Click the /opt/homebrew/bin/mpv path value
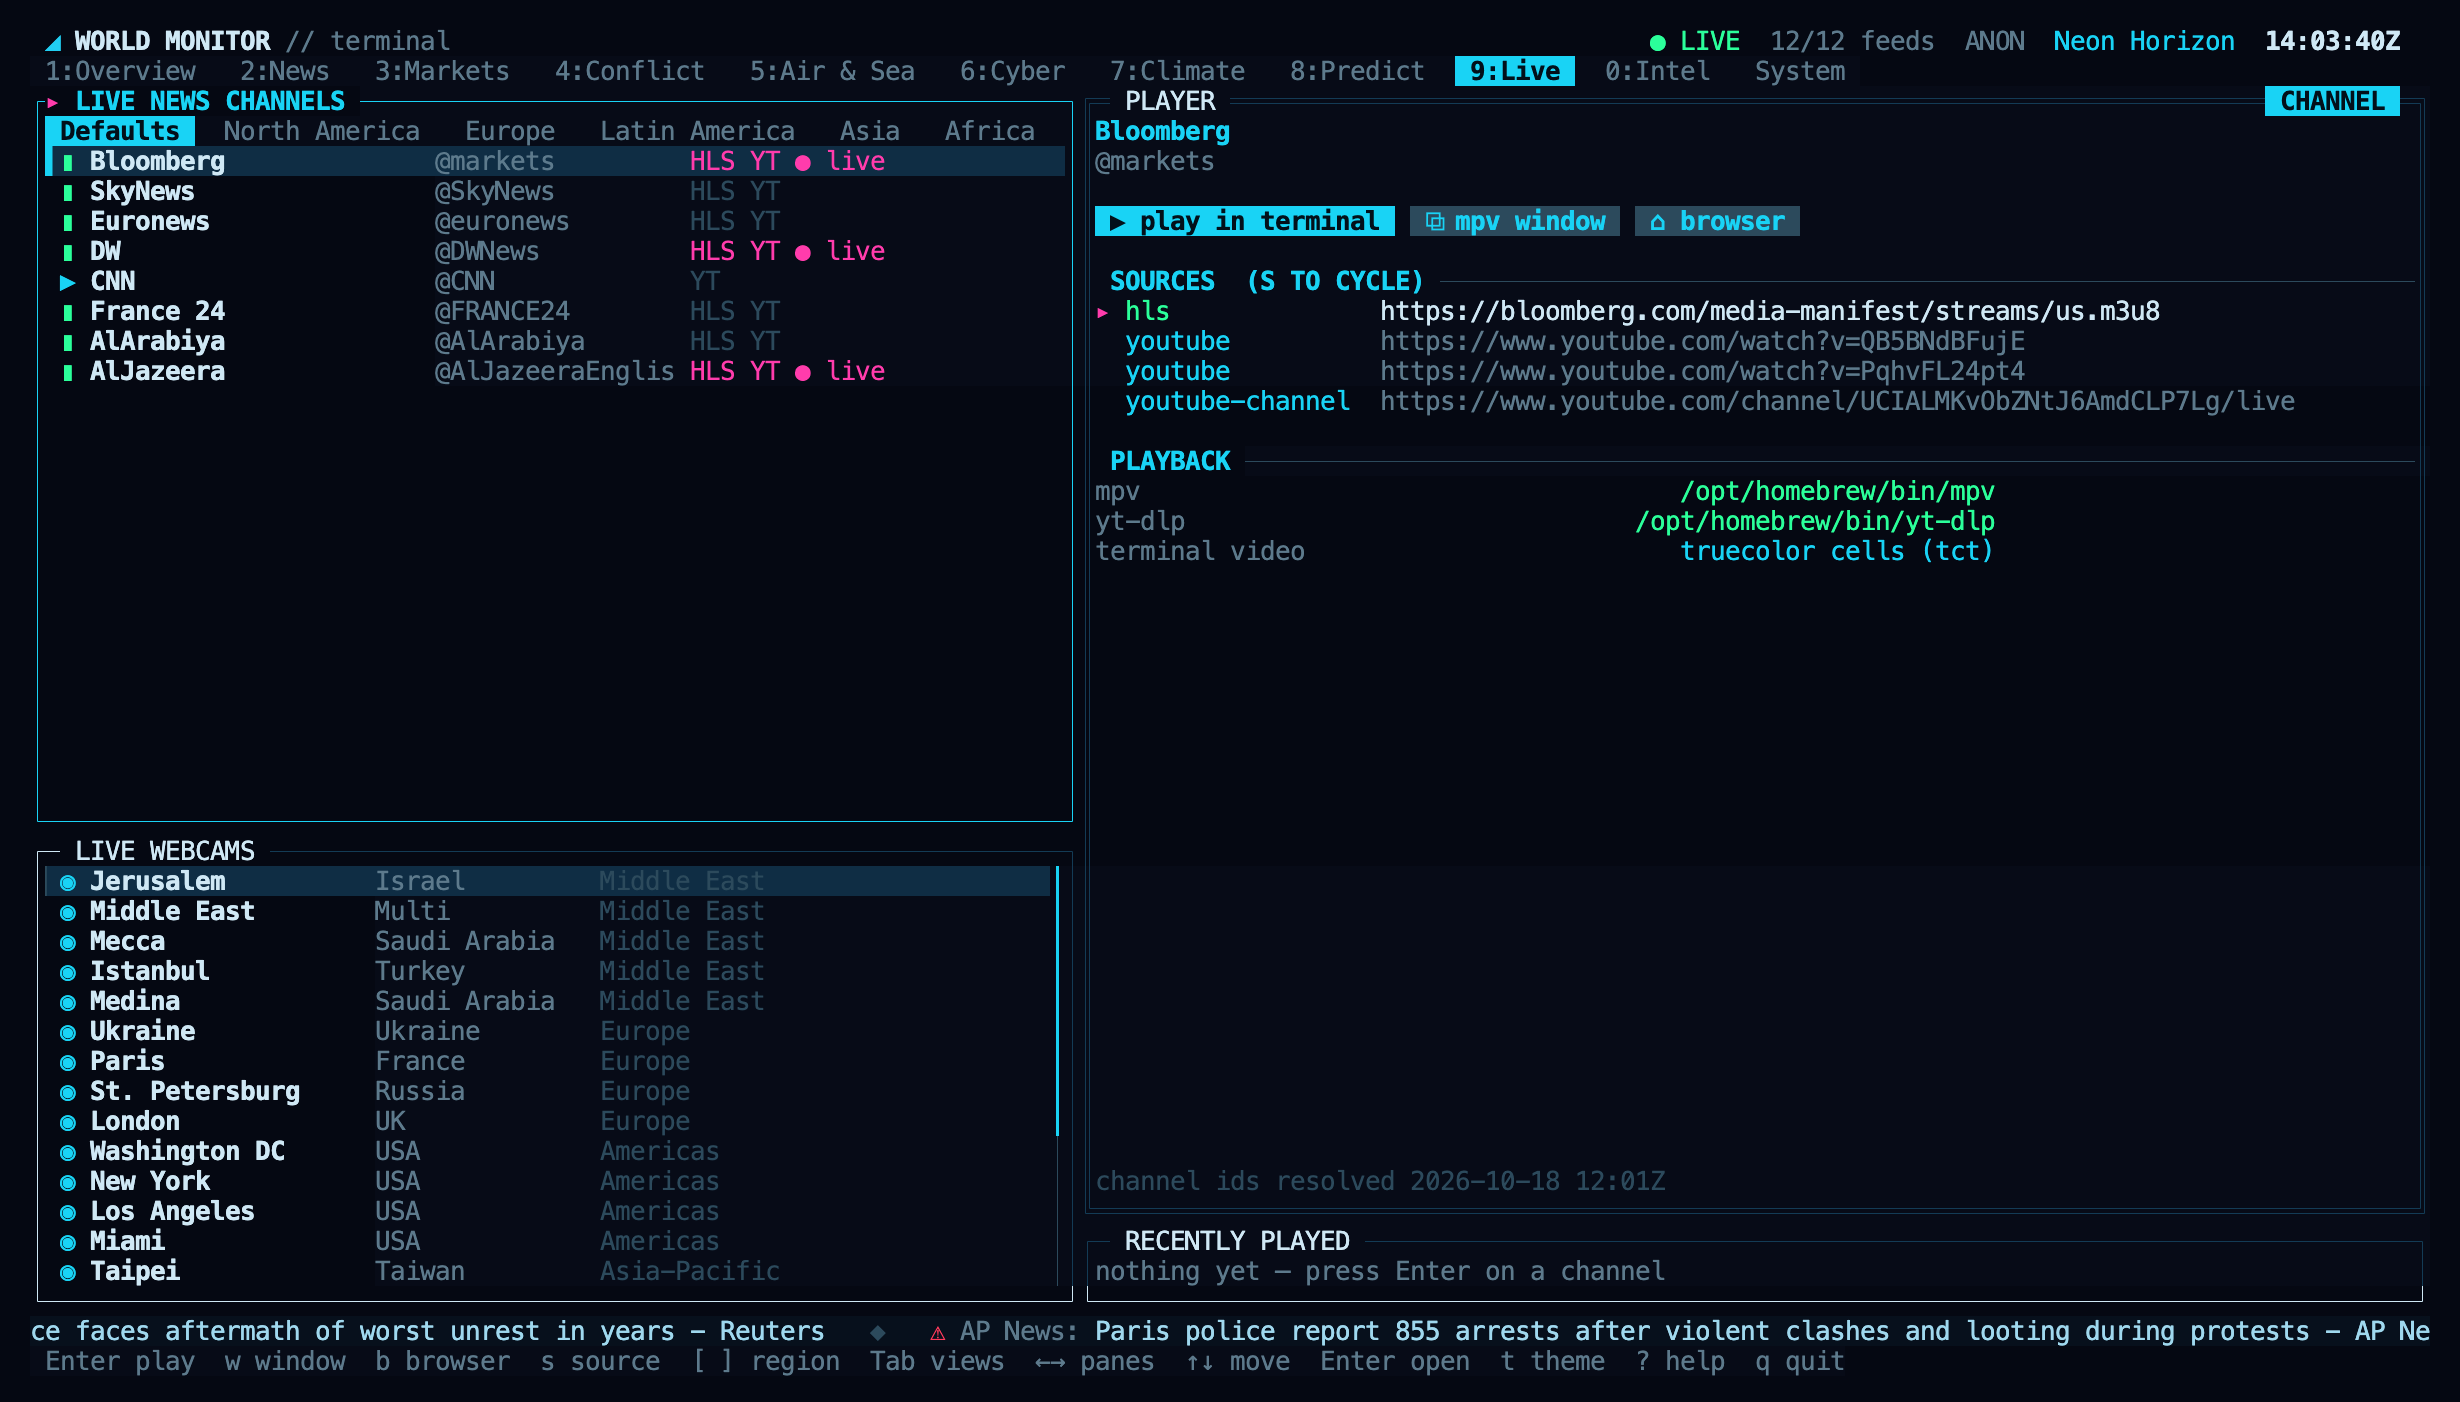 click(x=1837, y=491)
